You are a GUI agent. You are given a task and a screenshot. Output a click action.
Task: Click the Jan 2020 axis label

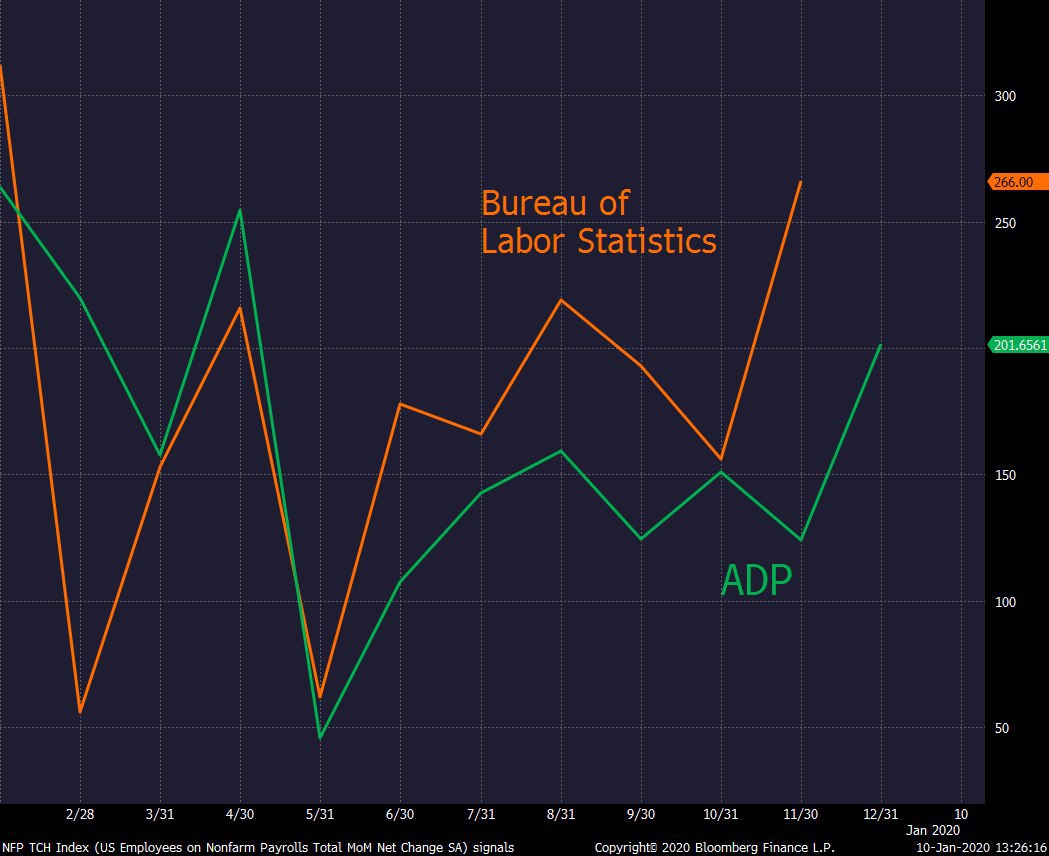(933, 830)
